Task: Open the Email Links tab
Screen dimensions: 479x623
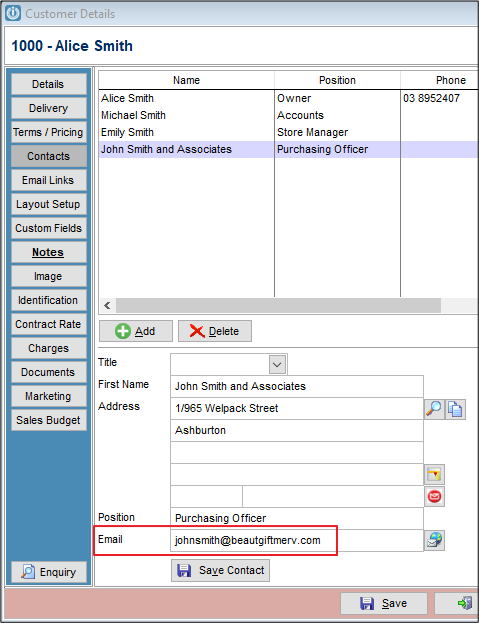Action: 48,180
